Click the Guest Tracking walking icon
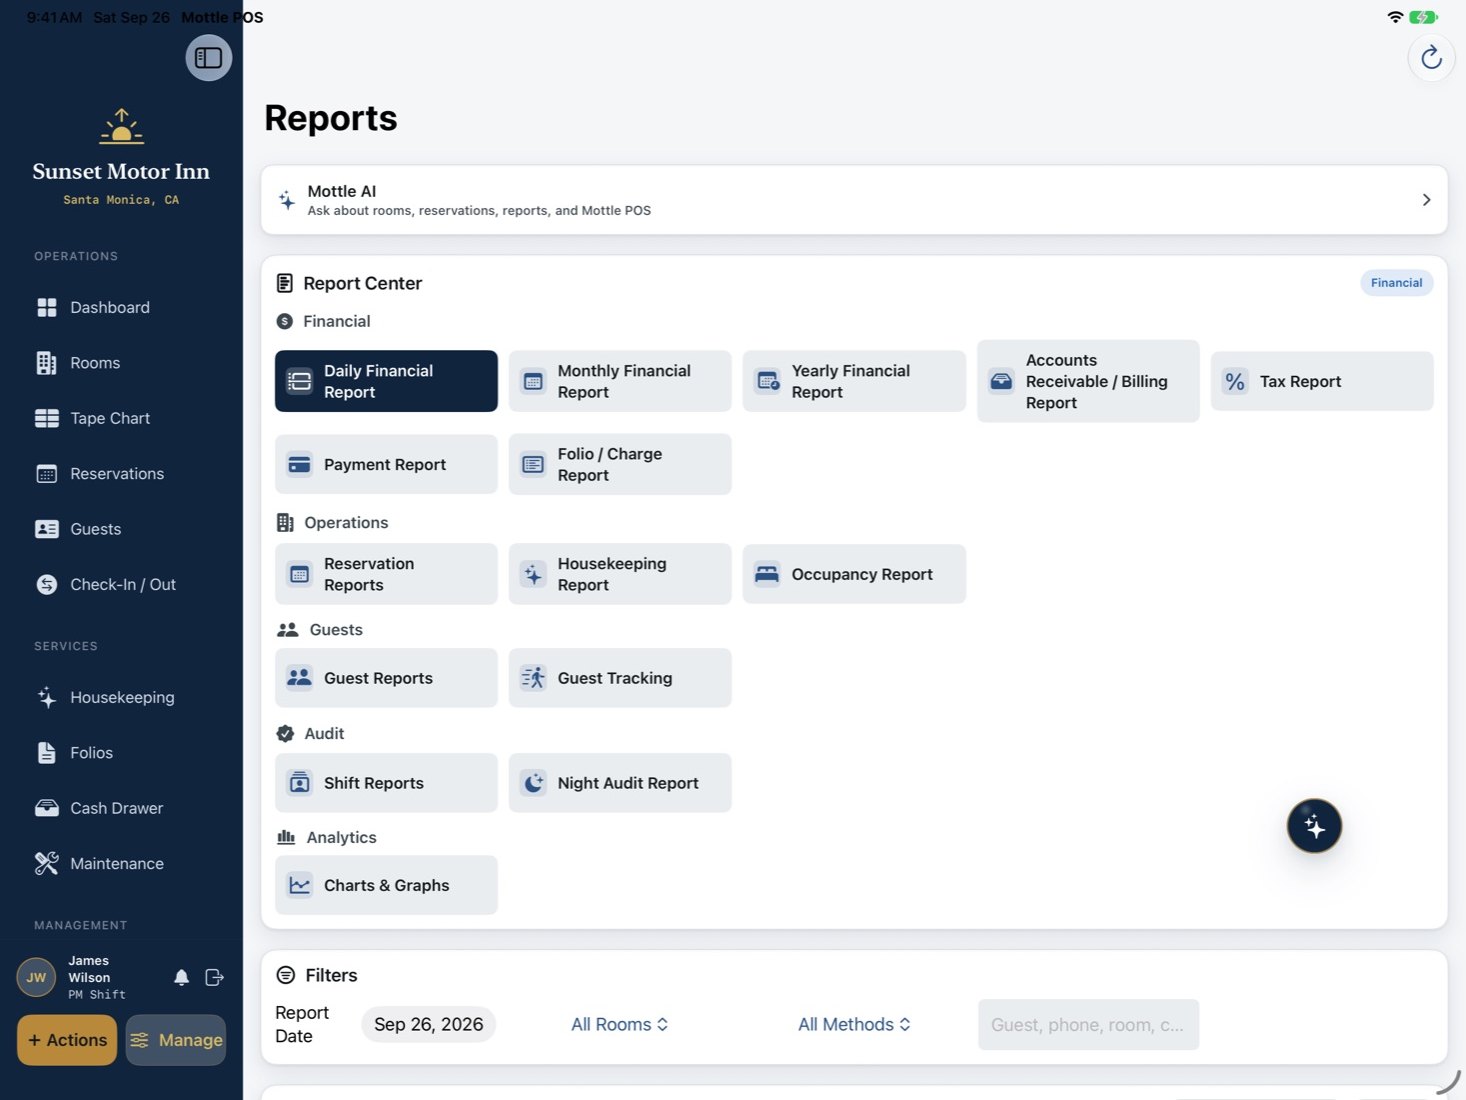Image resolution: width=1466 pixels, height=1100 pixels. click(x=533, y=678)
